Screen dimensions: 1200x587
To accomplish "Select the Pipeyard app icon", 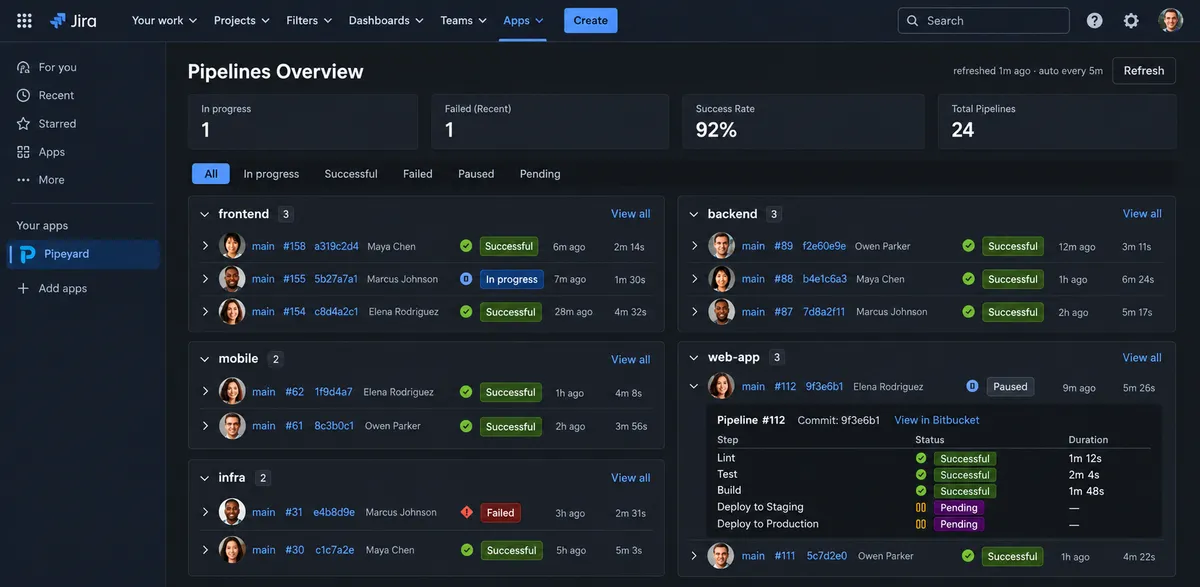I will pyautogui.click(x=28, y=254).
